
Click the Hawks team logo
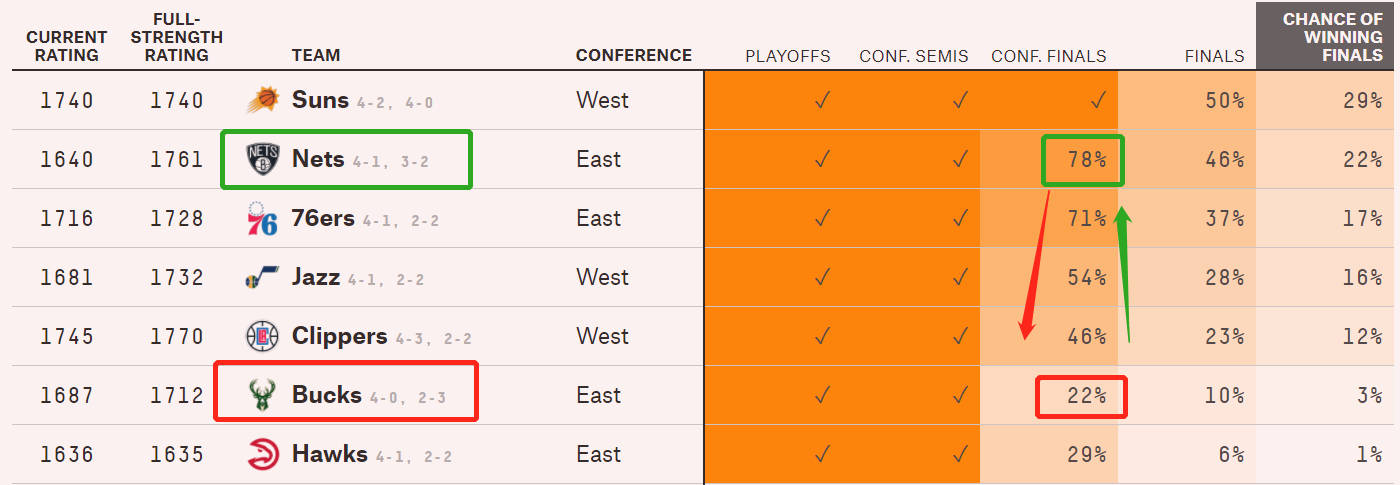click(263, 454)
